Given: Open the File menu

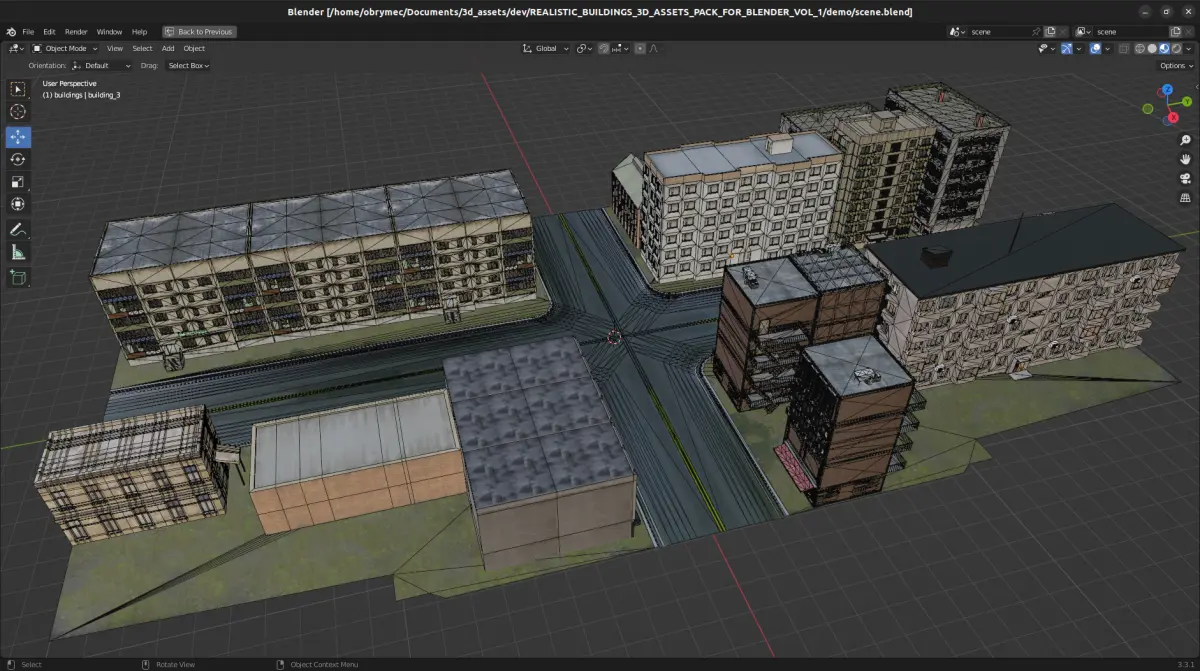Looking at the screenshot, I should coord(28,32).
